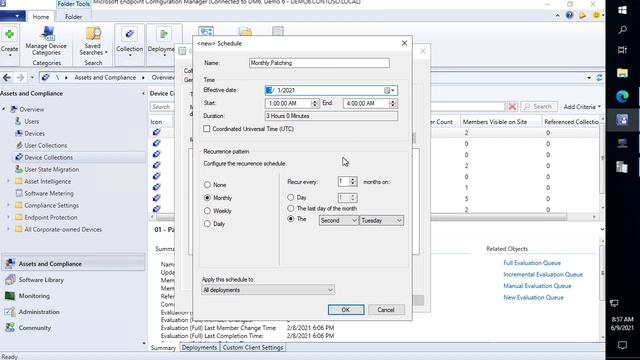
Task: Click the navigation Forward arrow
Action: (x=20, y=77)
